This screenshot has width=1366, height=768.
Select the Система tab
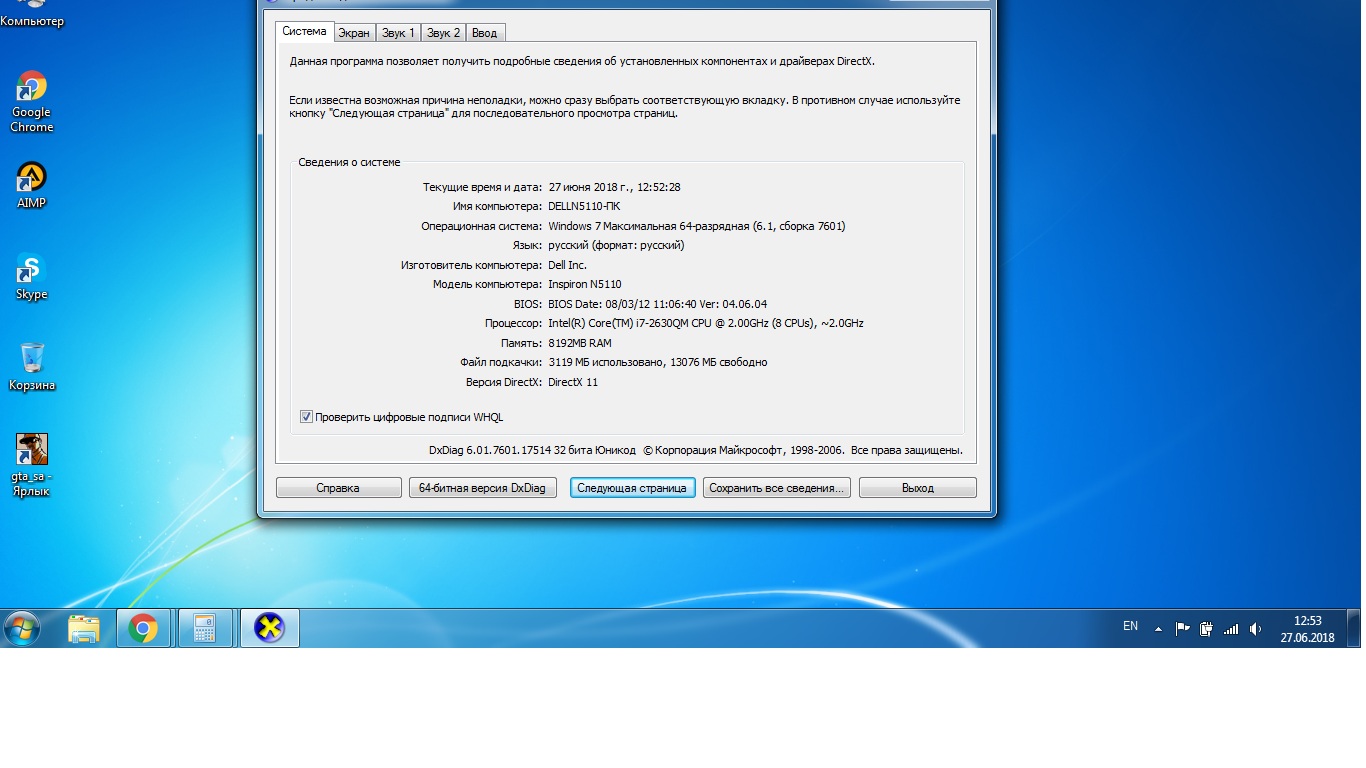point(304,31)
